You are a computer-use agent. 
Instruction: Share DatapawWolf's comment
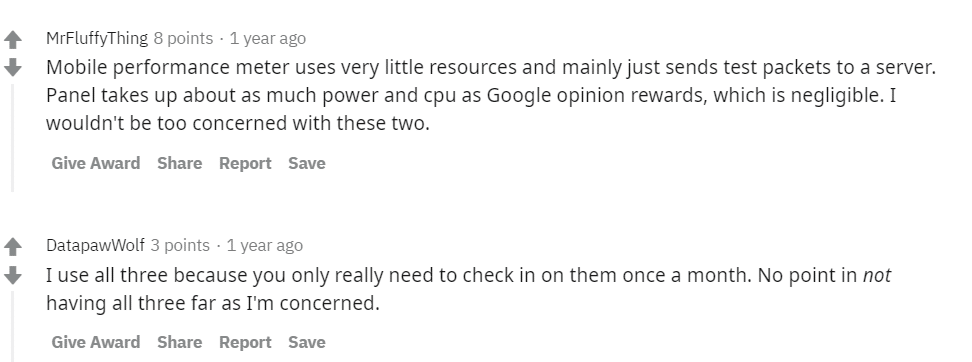click(x=179, y=342)
